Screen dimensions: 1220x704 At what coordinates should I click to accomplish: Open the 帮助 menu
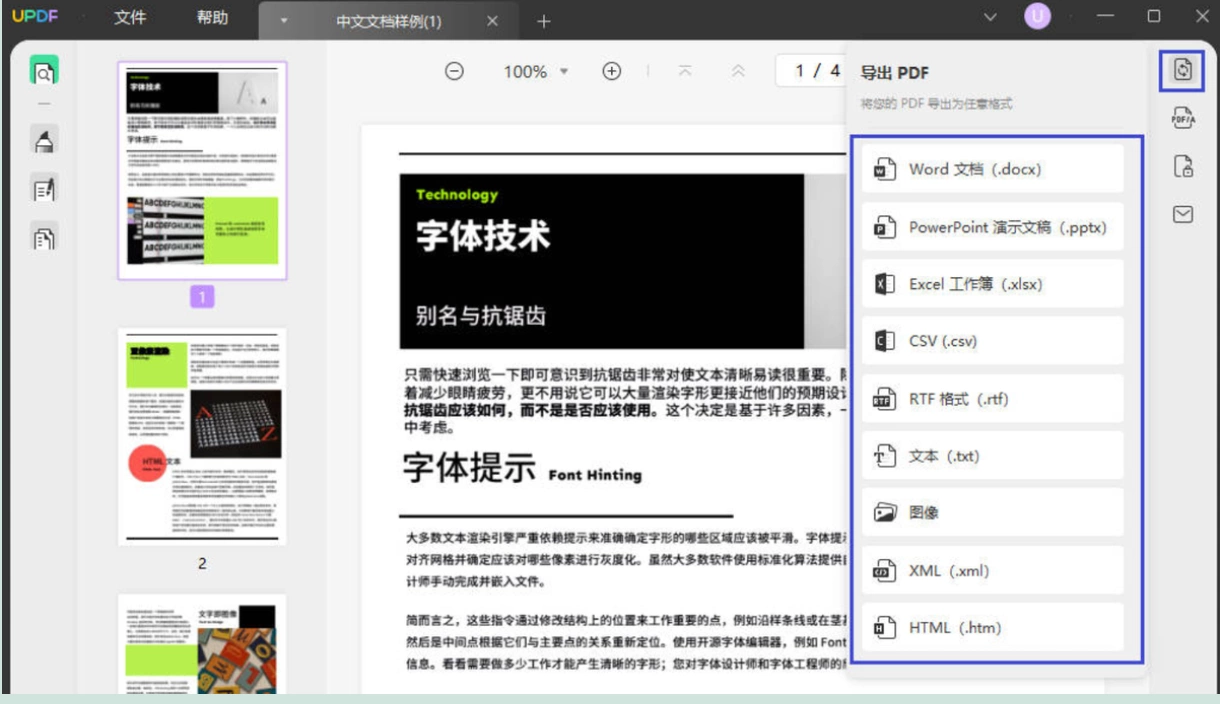click(212, 18)
